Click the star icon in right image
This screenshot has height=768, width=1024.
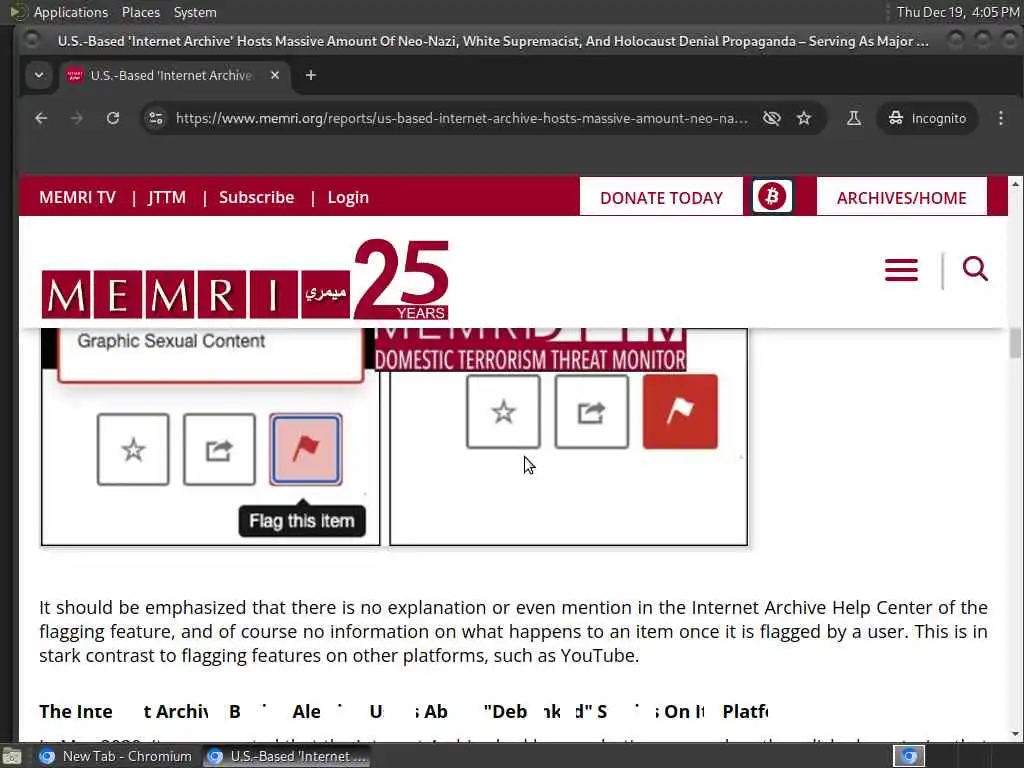[504, 411]
